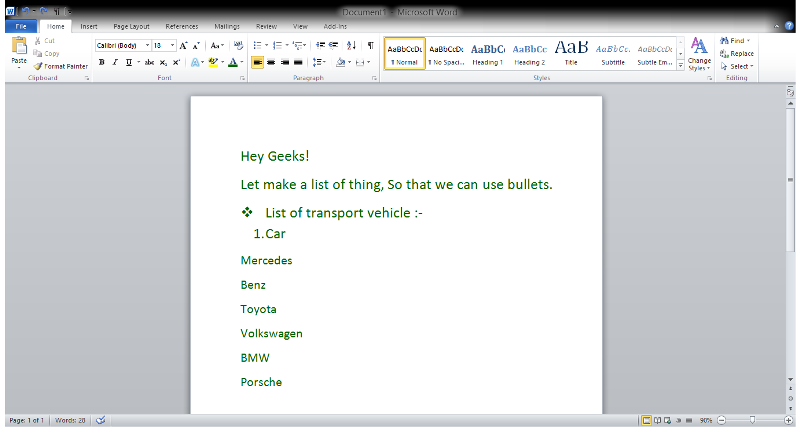Expand the Styles gallery More arrow

(680, 65)
